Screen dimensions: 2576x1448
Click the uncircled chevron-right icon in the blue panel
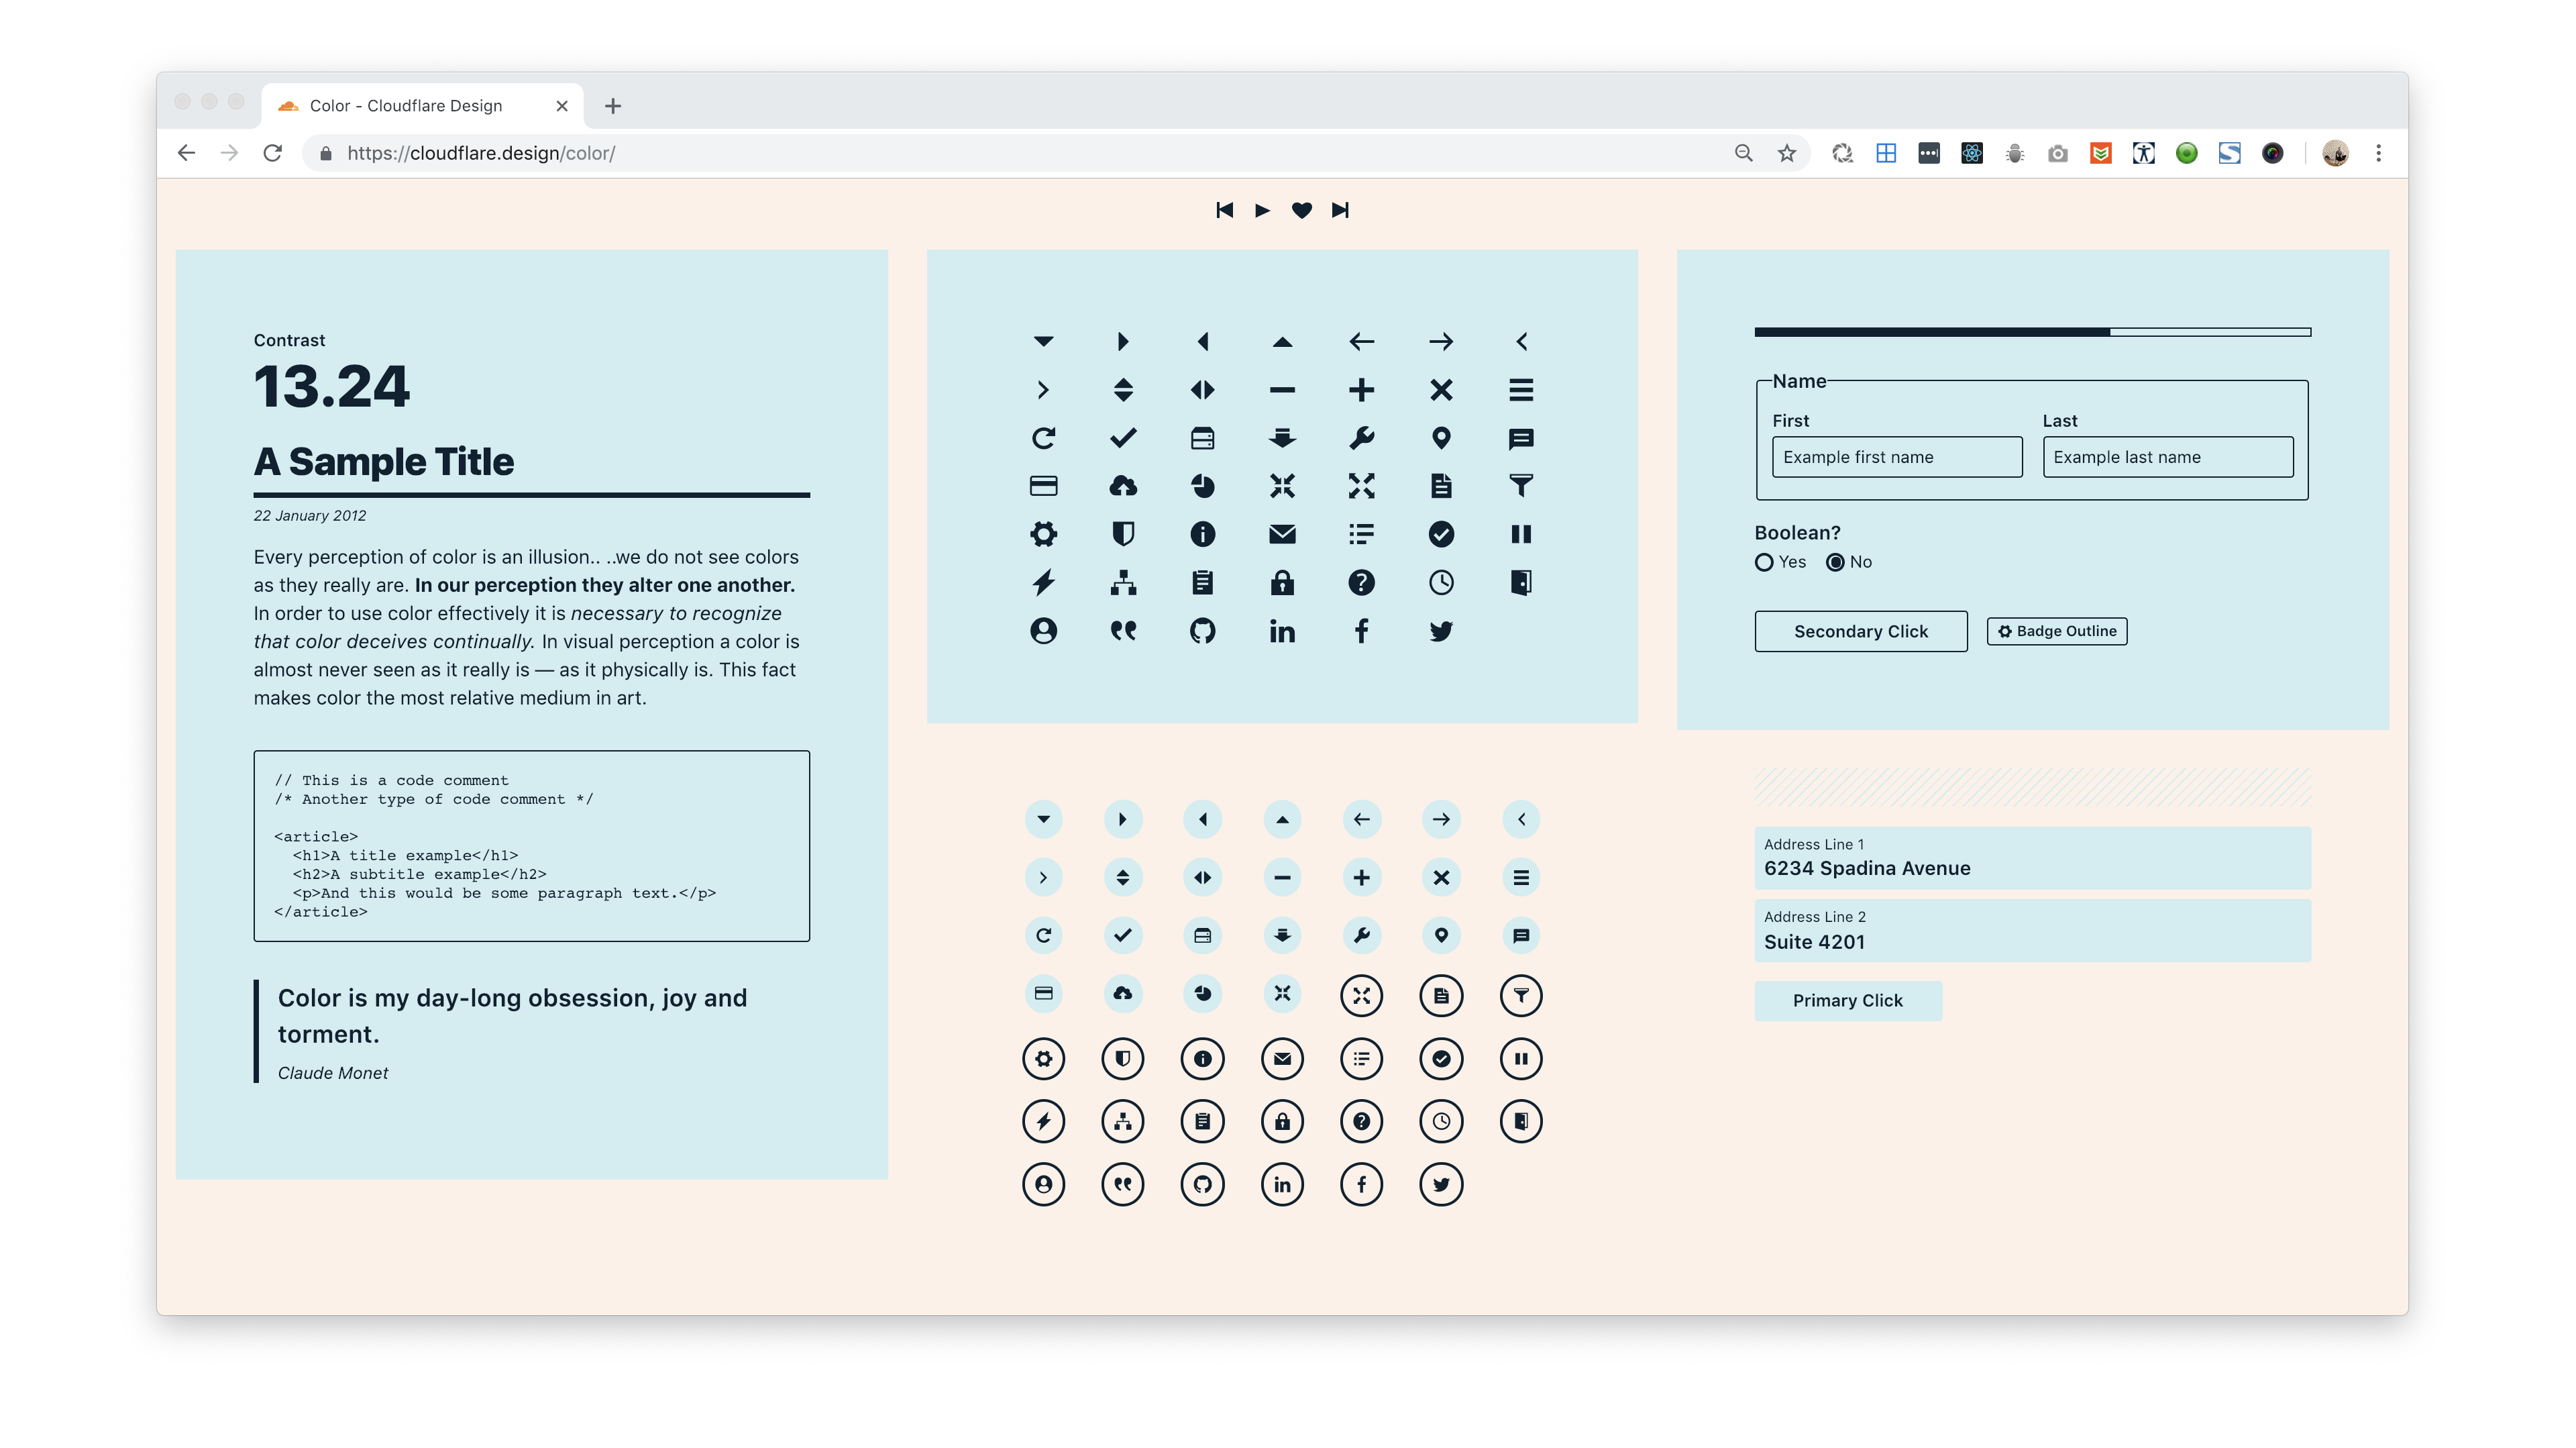click(x=1043, y=390)
